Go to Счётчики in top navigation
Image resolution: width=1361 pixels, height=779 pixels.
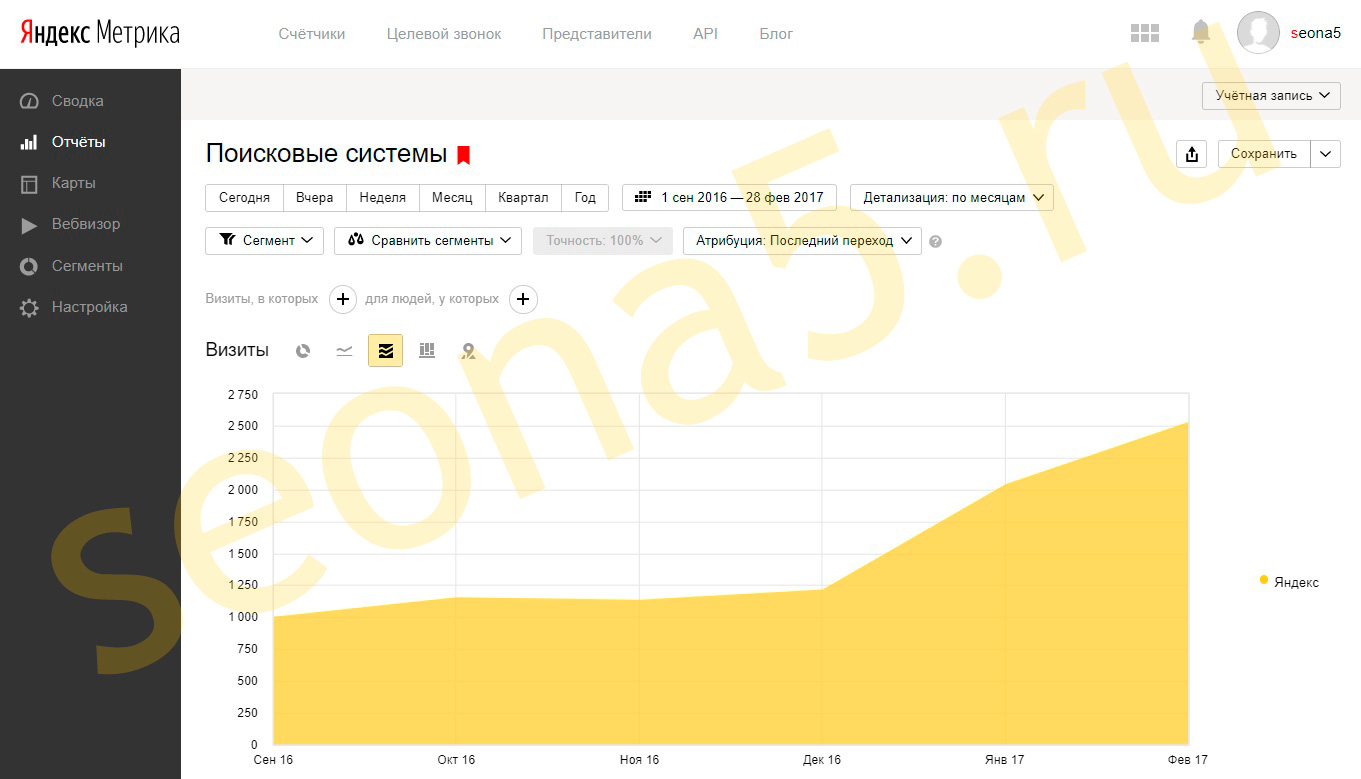[312, 34]
